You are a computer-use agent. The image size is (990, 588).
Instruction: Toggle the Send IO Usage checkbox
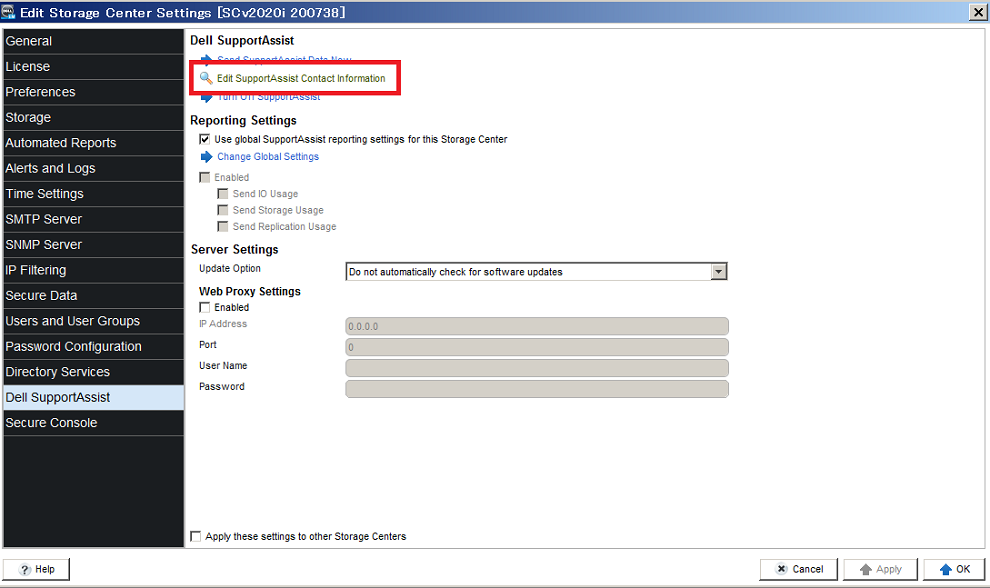(x=223, y=194)
